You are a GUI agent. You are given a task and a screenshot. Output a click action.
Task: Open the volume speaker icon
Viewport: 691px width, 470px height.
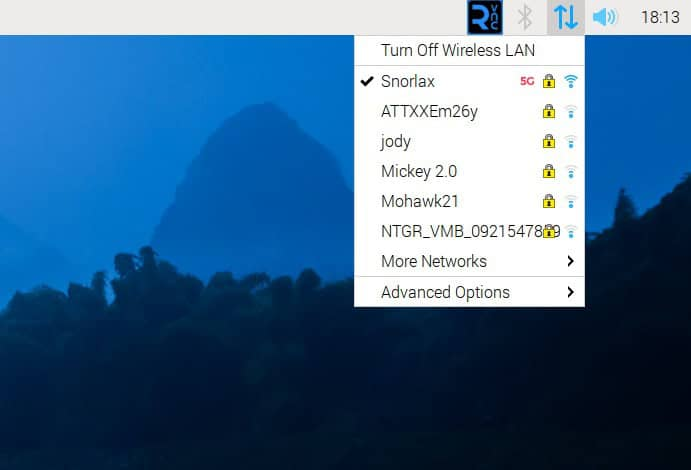point(604,17)
